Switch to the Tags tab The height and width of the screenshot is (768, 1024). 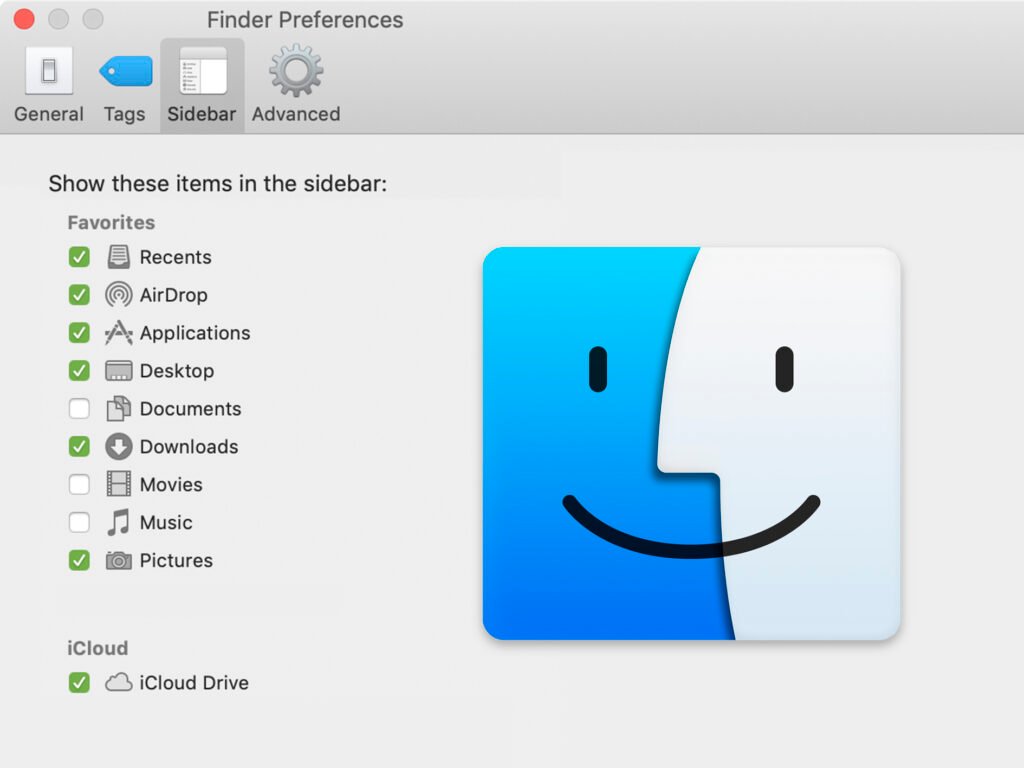click(125, 85)
